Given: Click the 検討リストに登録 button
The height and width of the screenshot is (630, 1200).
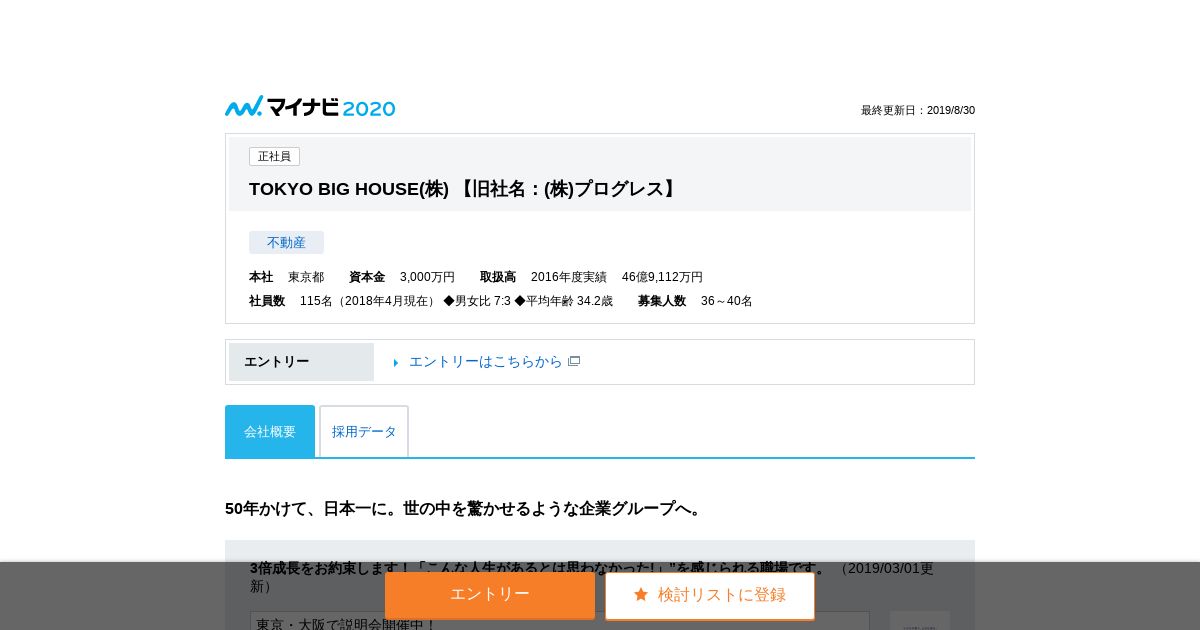Looking at the screenshot, I should (x=710, y=595).
